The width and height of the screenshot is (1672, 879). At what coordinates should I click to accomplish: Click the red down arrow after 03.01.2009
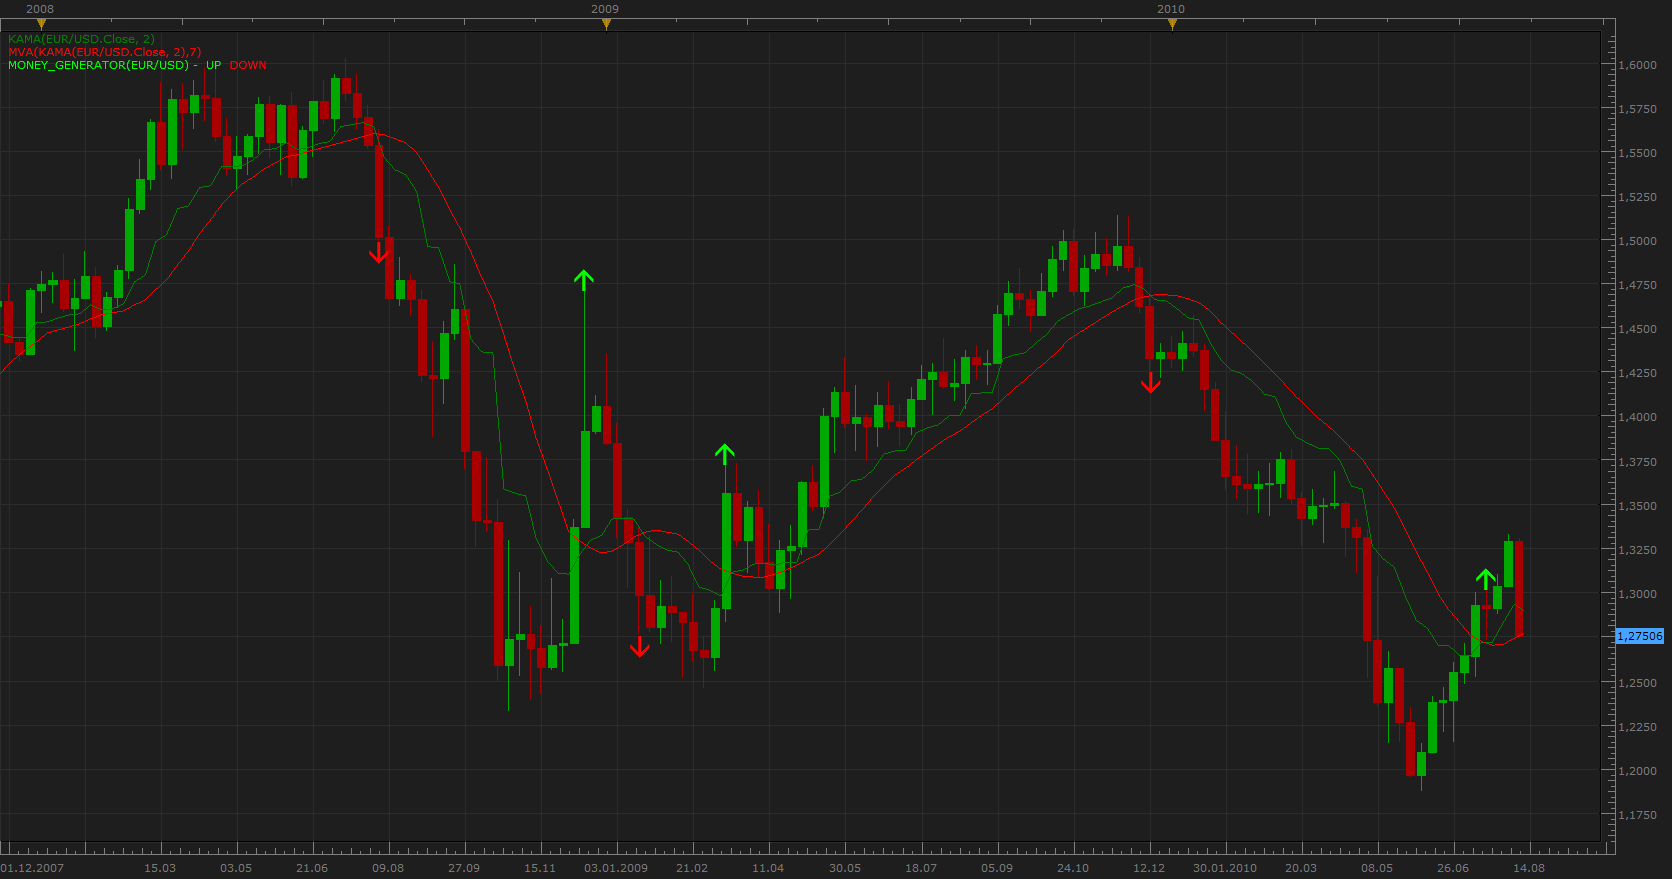click(x=640, y=646)
